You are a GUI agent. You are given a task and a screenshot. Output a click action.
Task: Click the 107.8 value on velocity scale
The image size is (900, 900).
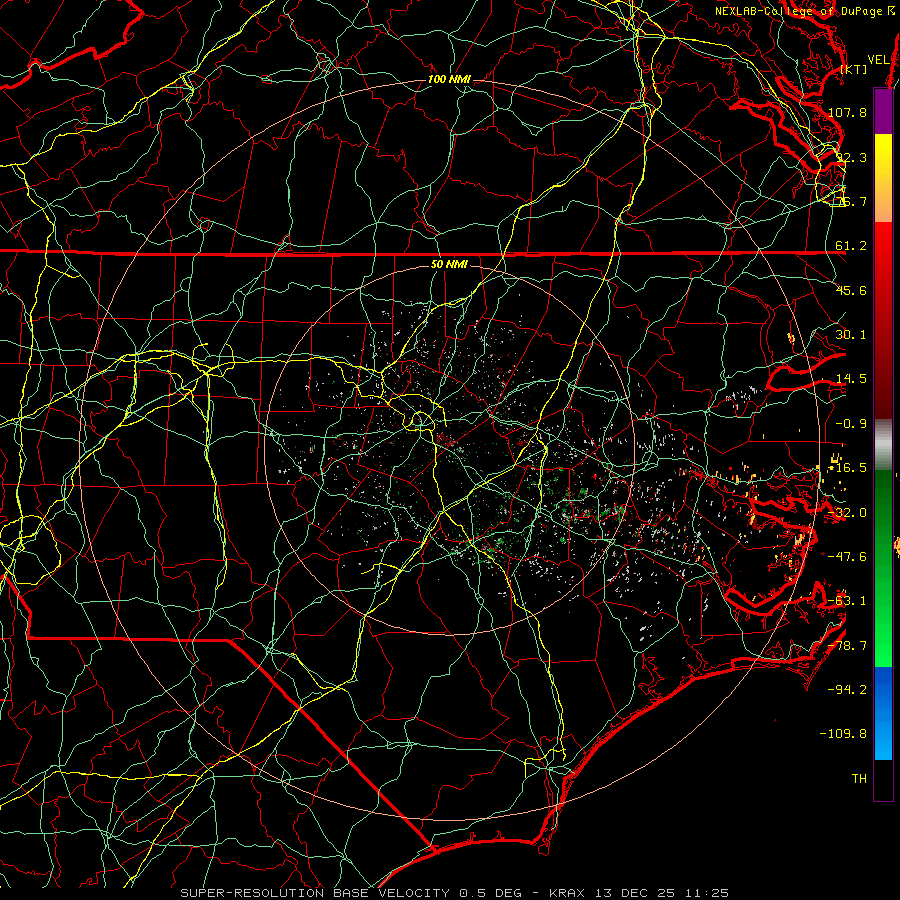[847, 112]
